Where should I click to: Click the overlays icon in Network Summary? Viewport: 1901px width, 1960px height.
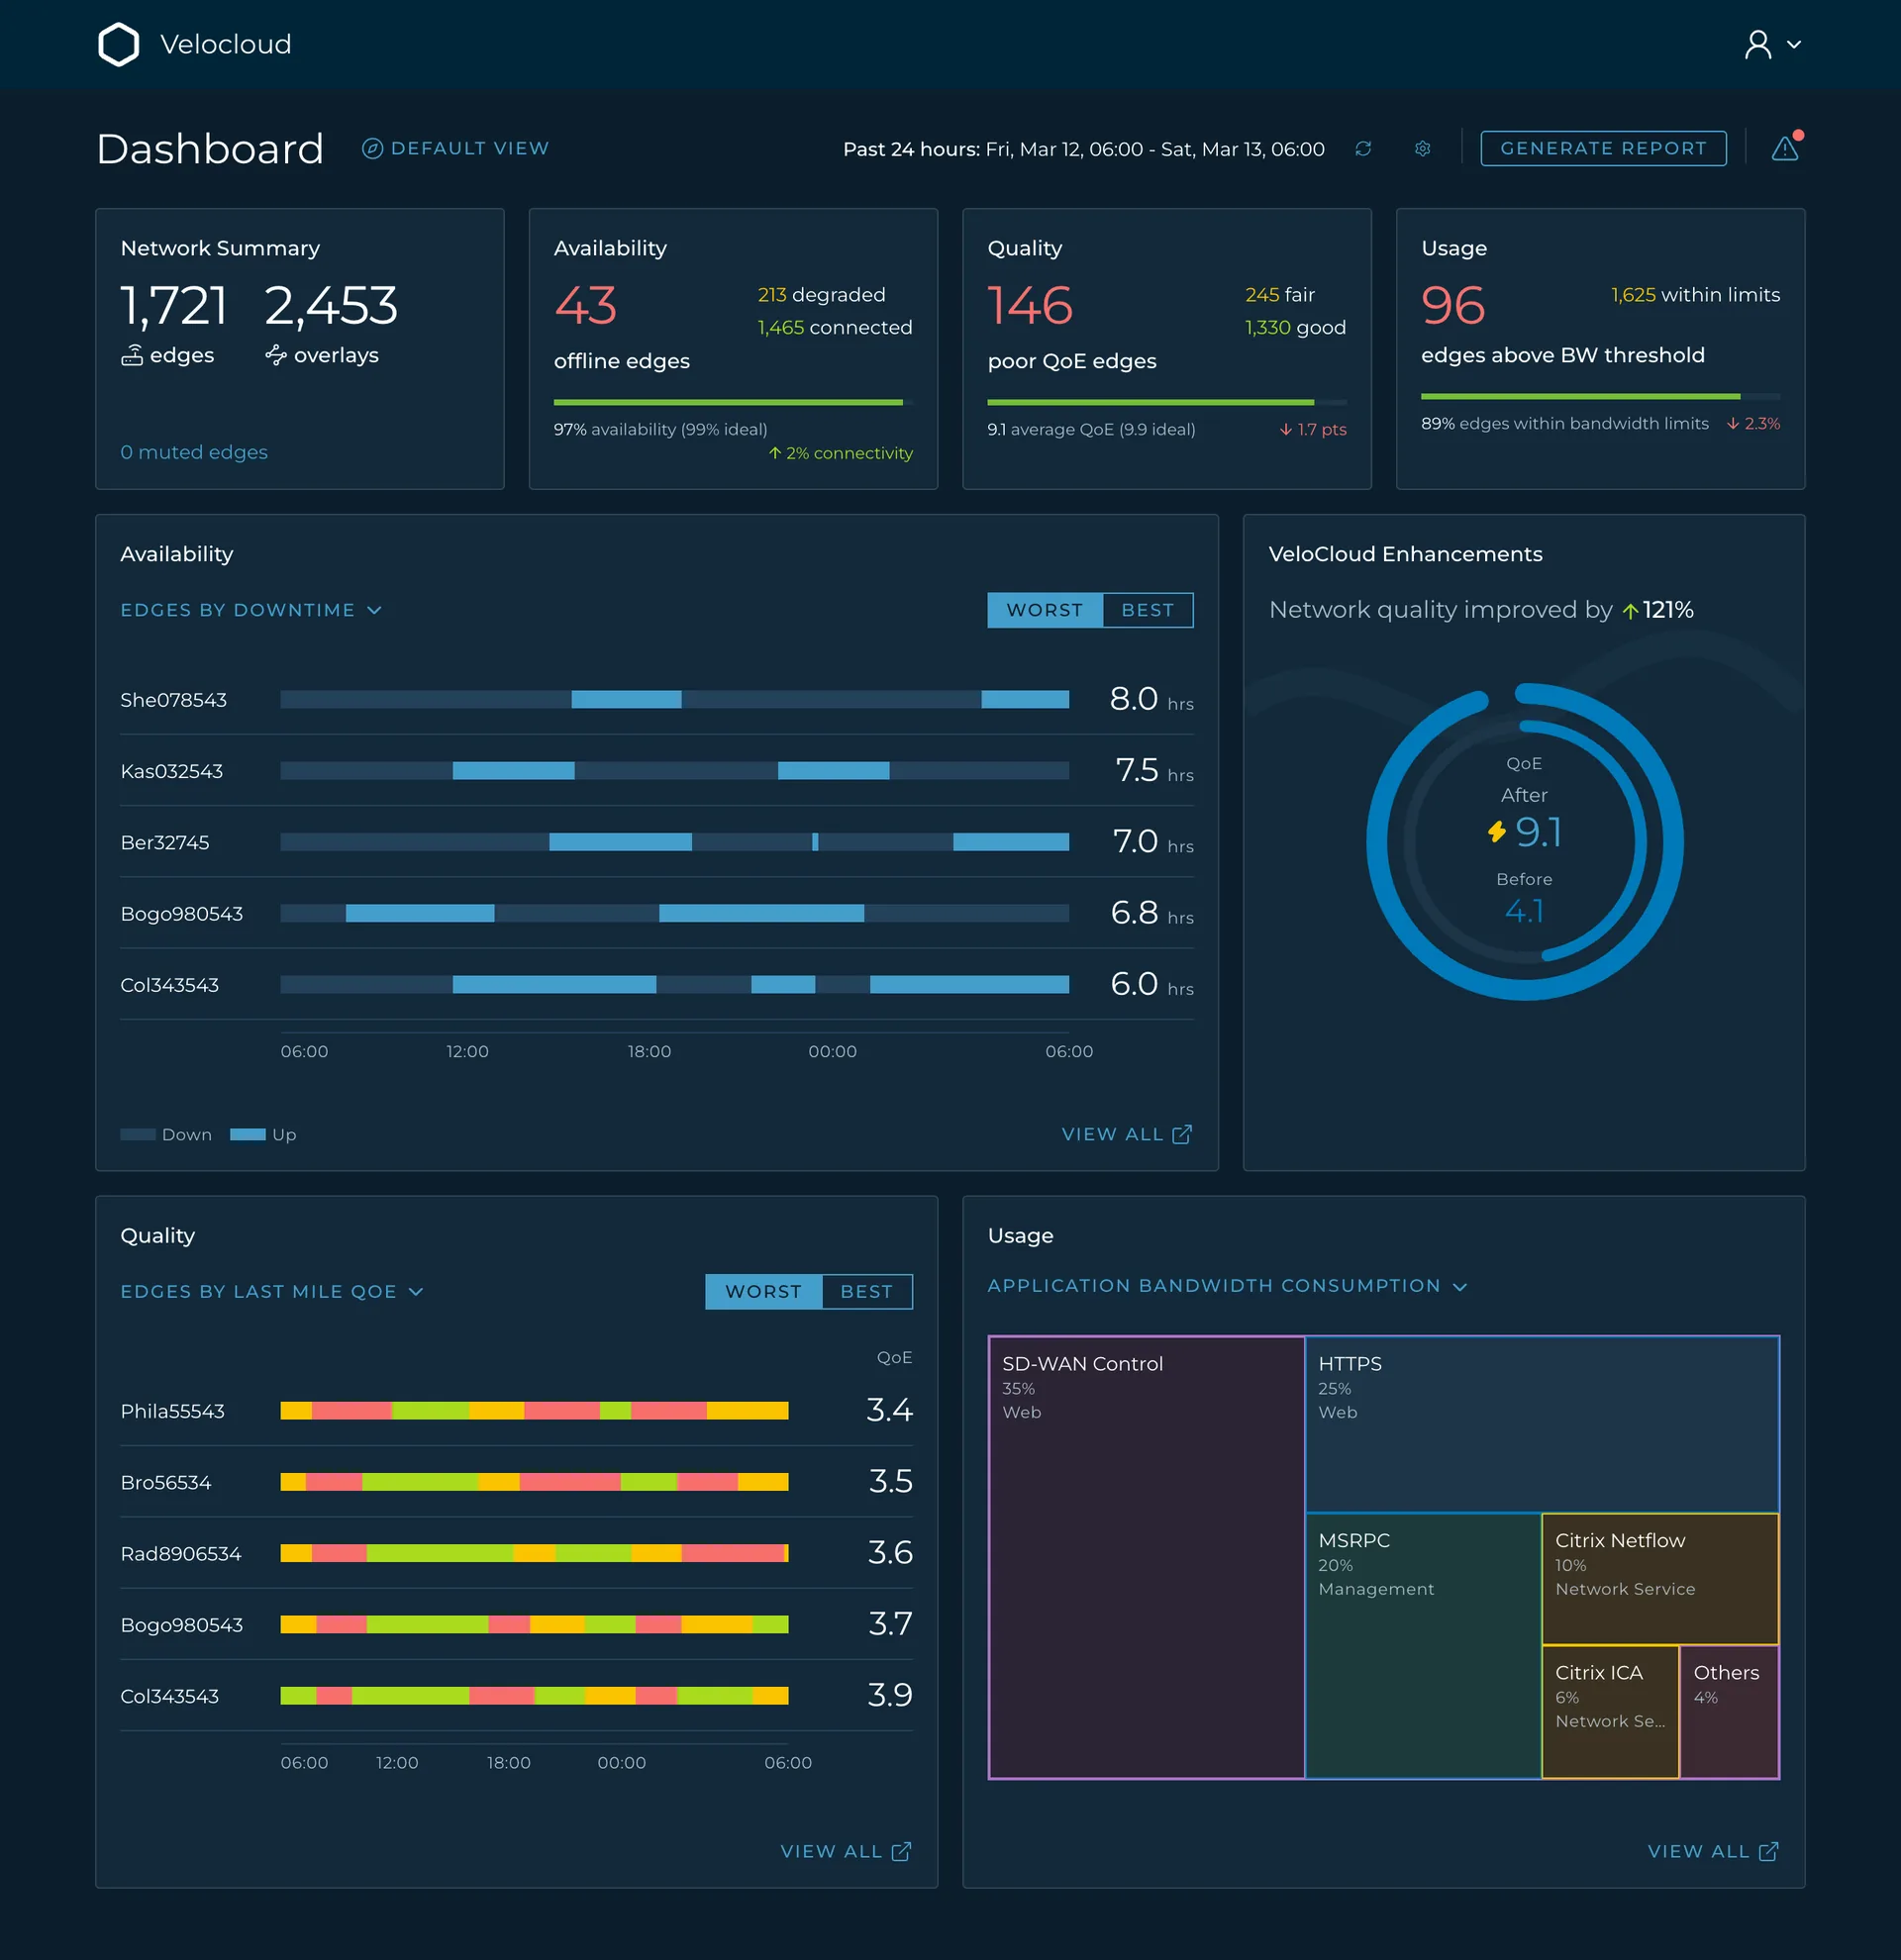pyautogui.click(x=276, y=355)
